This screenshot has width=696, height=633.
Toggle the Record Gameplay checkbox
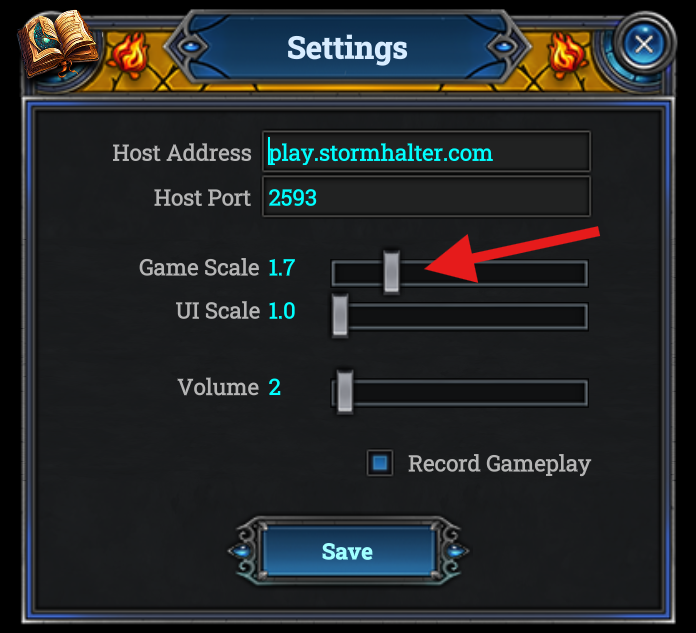[x=380, y=463]
